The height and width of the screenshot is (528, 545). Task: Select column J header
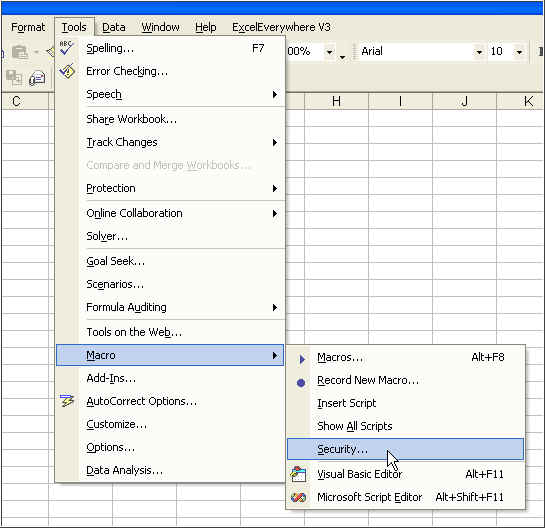tap(464, 101)
